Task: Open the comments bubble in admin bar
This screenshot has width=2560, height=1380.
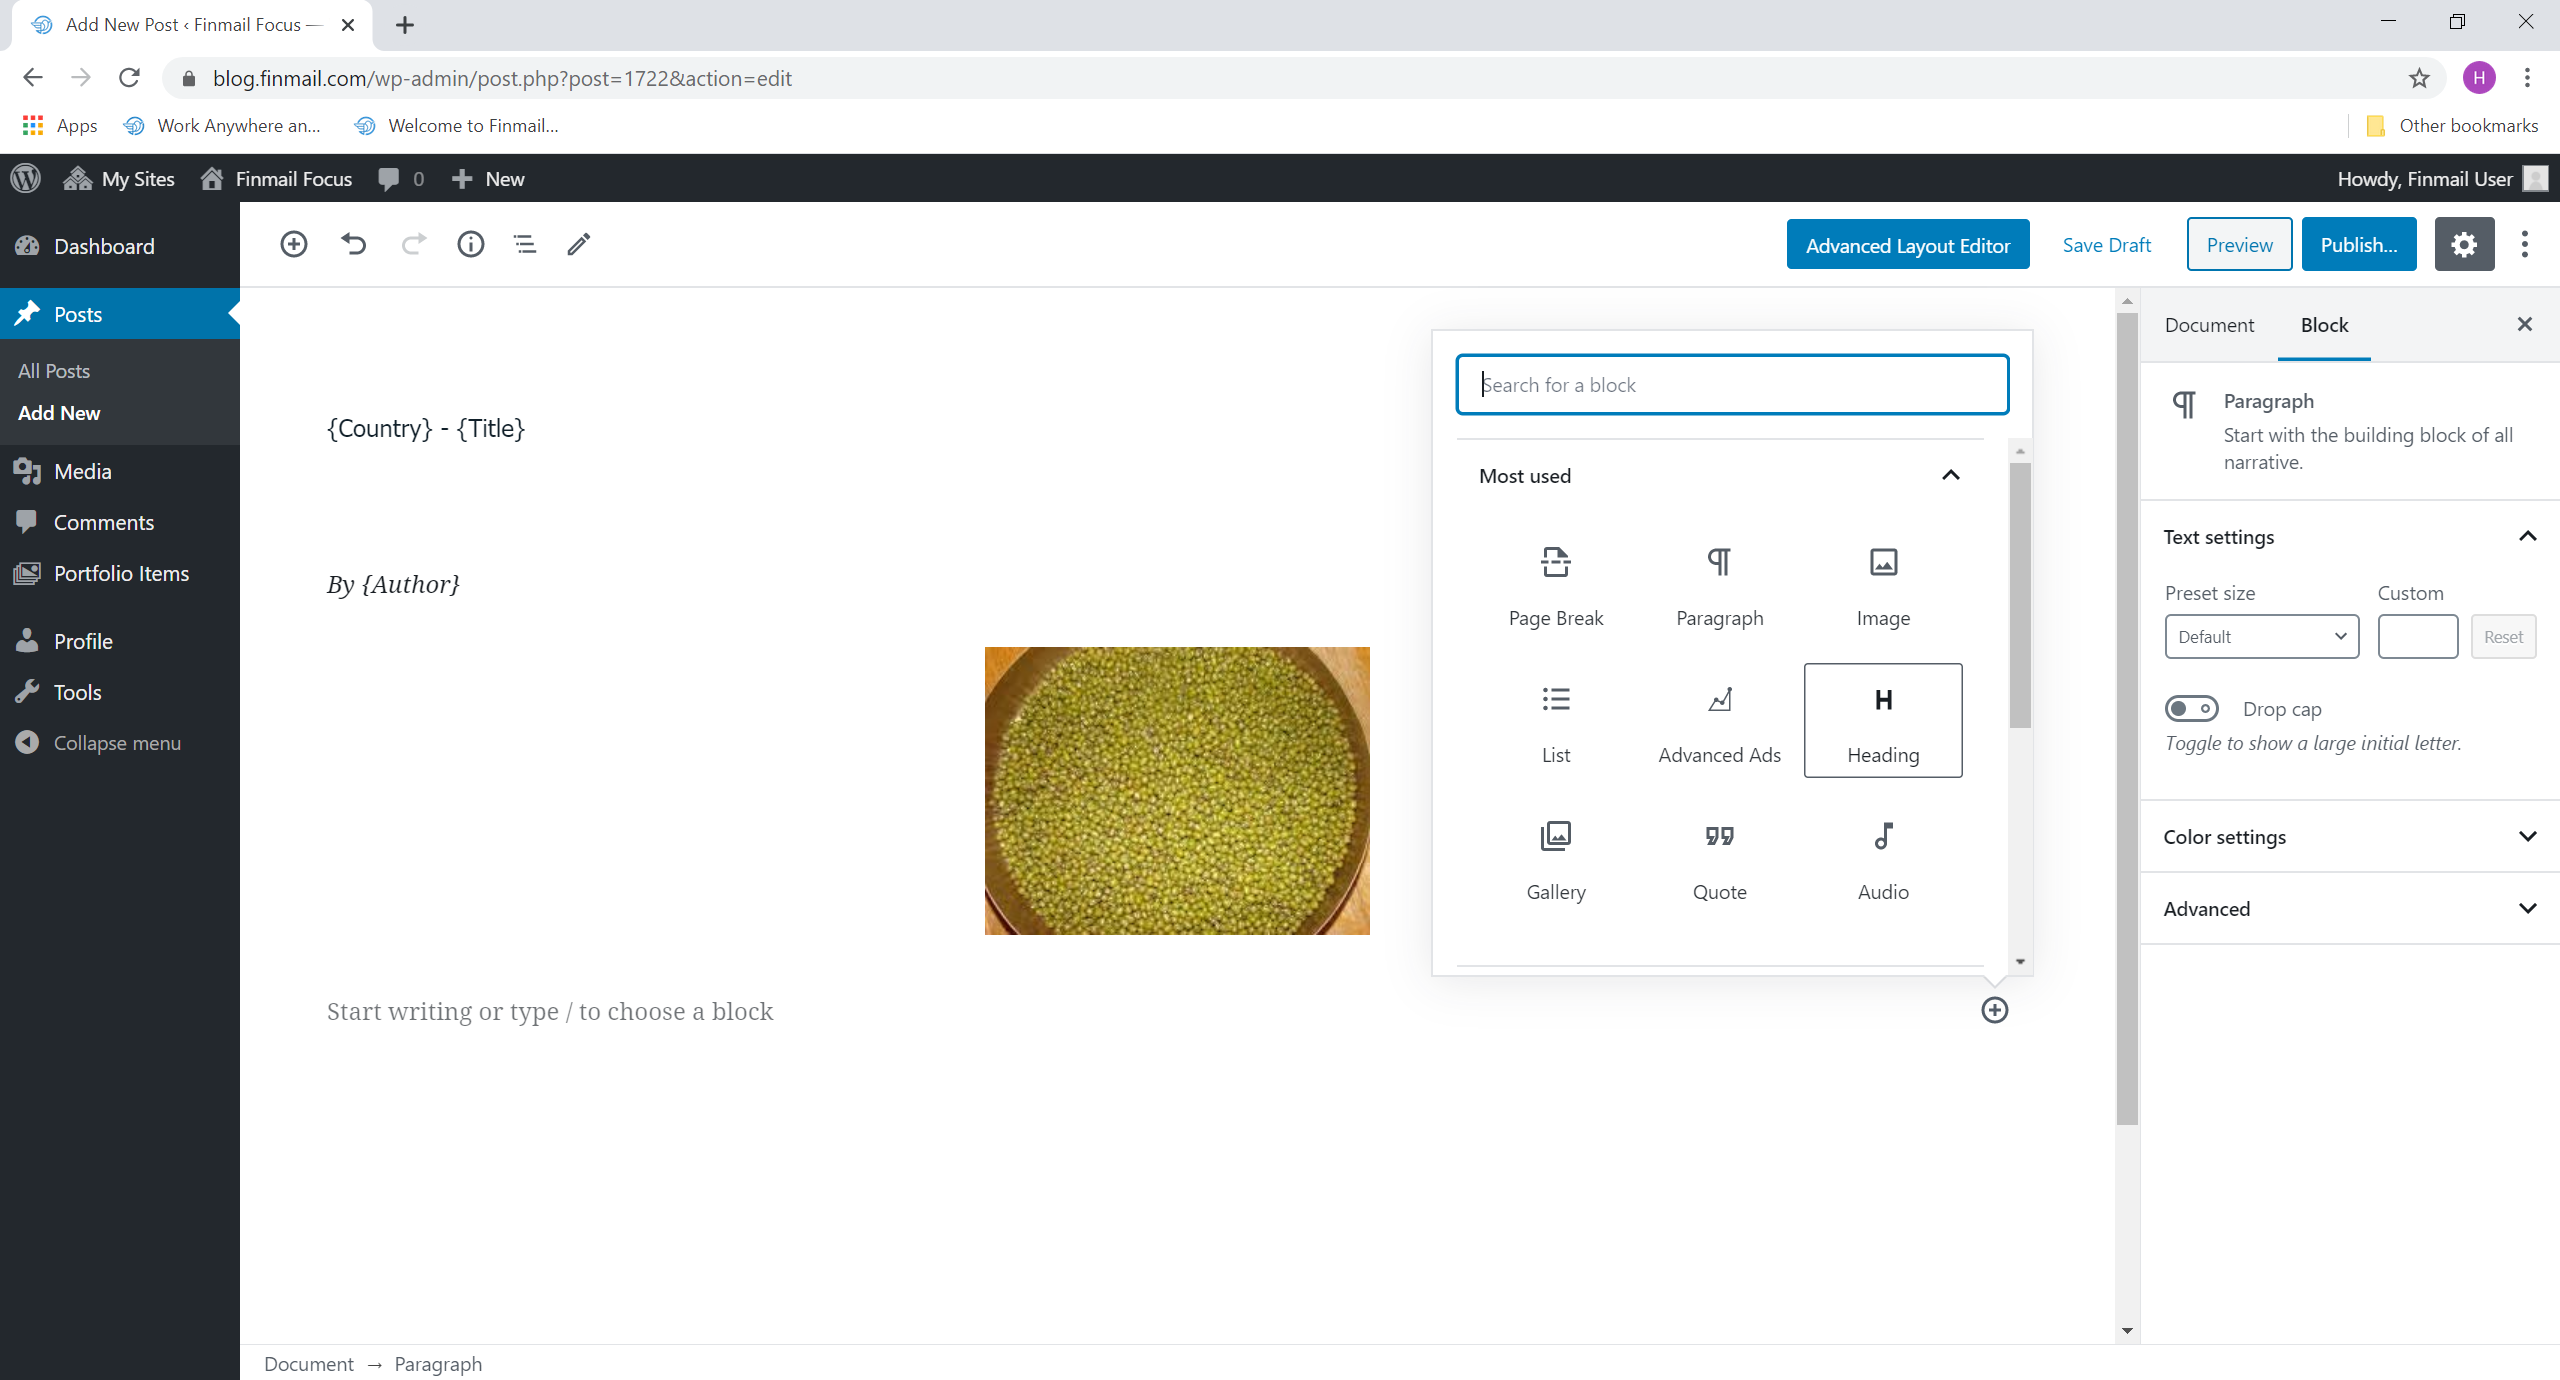Action: [x=401, y=178]
